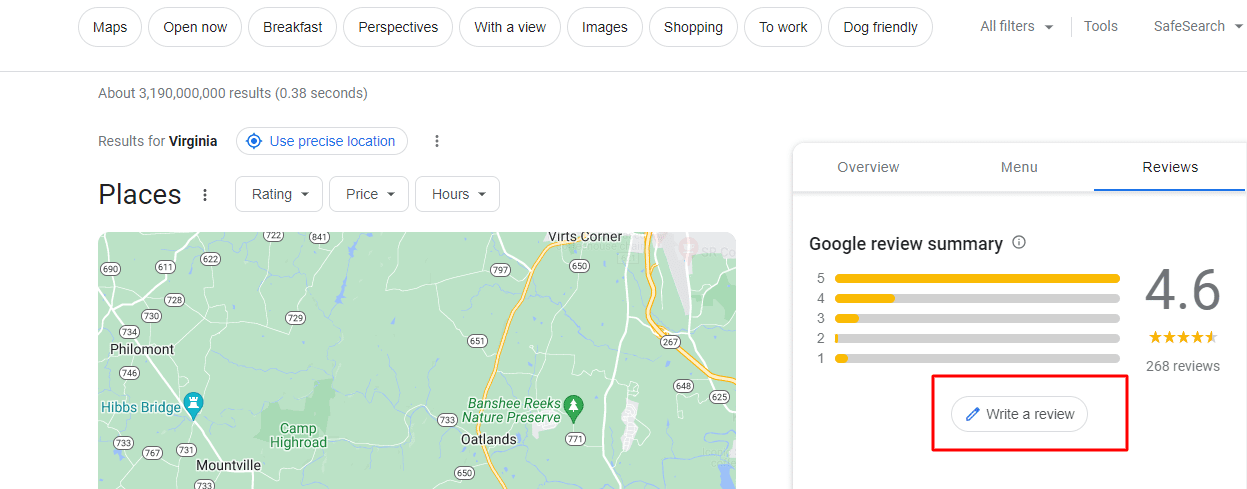
Task: Click the 268 reviews link
Action: tap(1182, 366)
